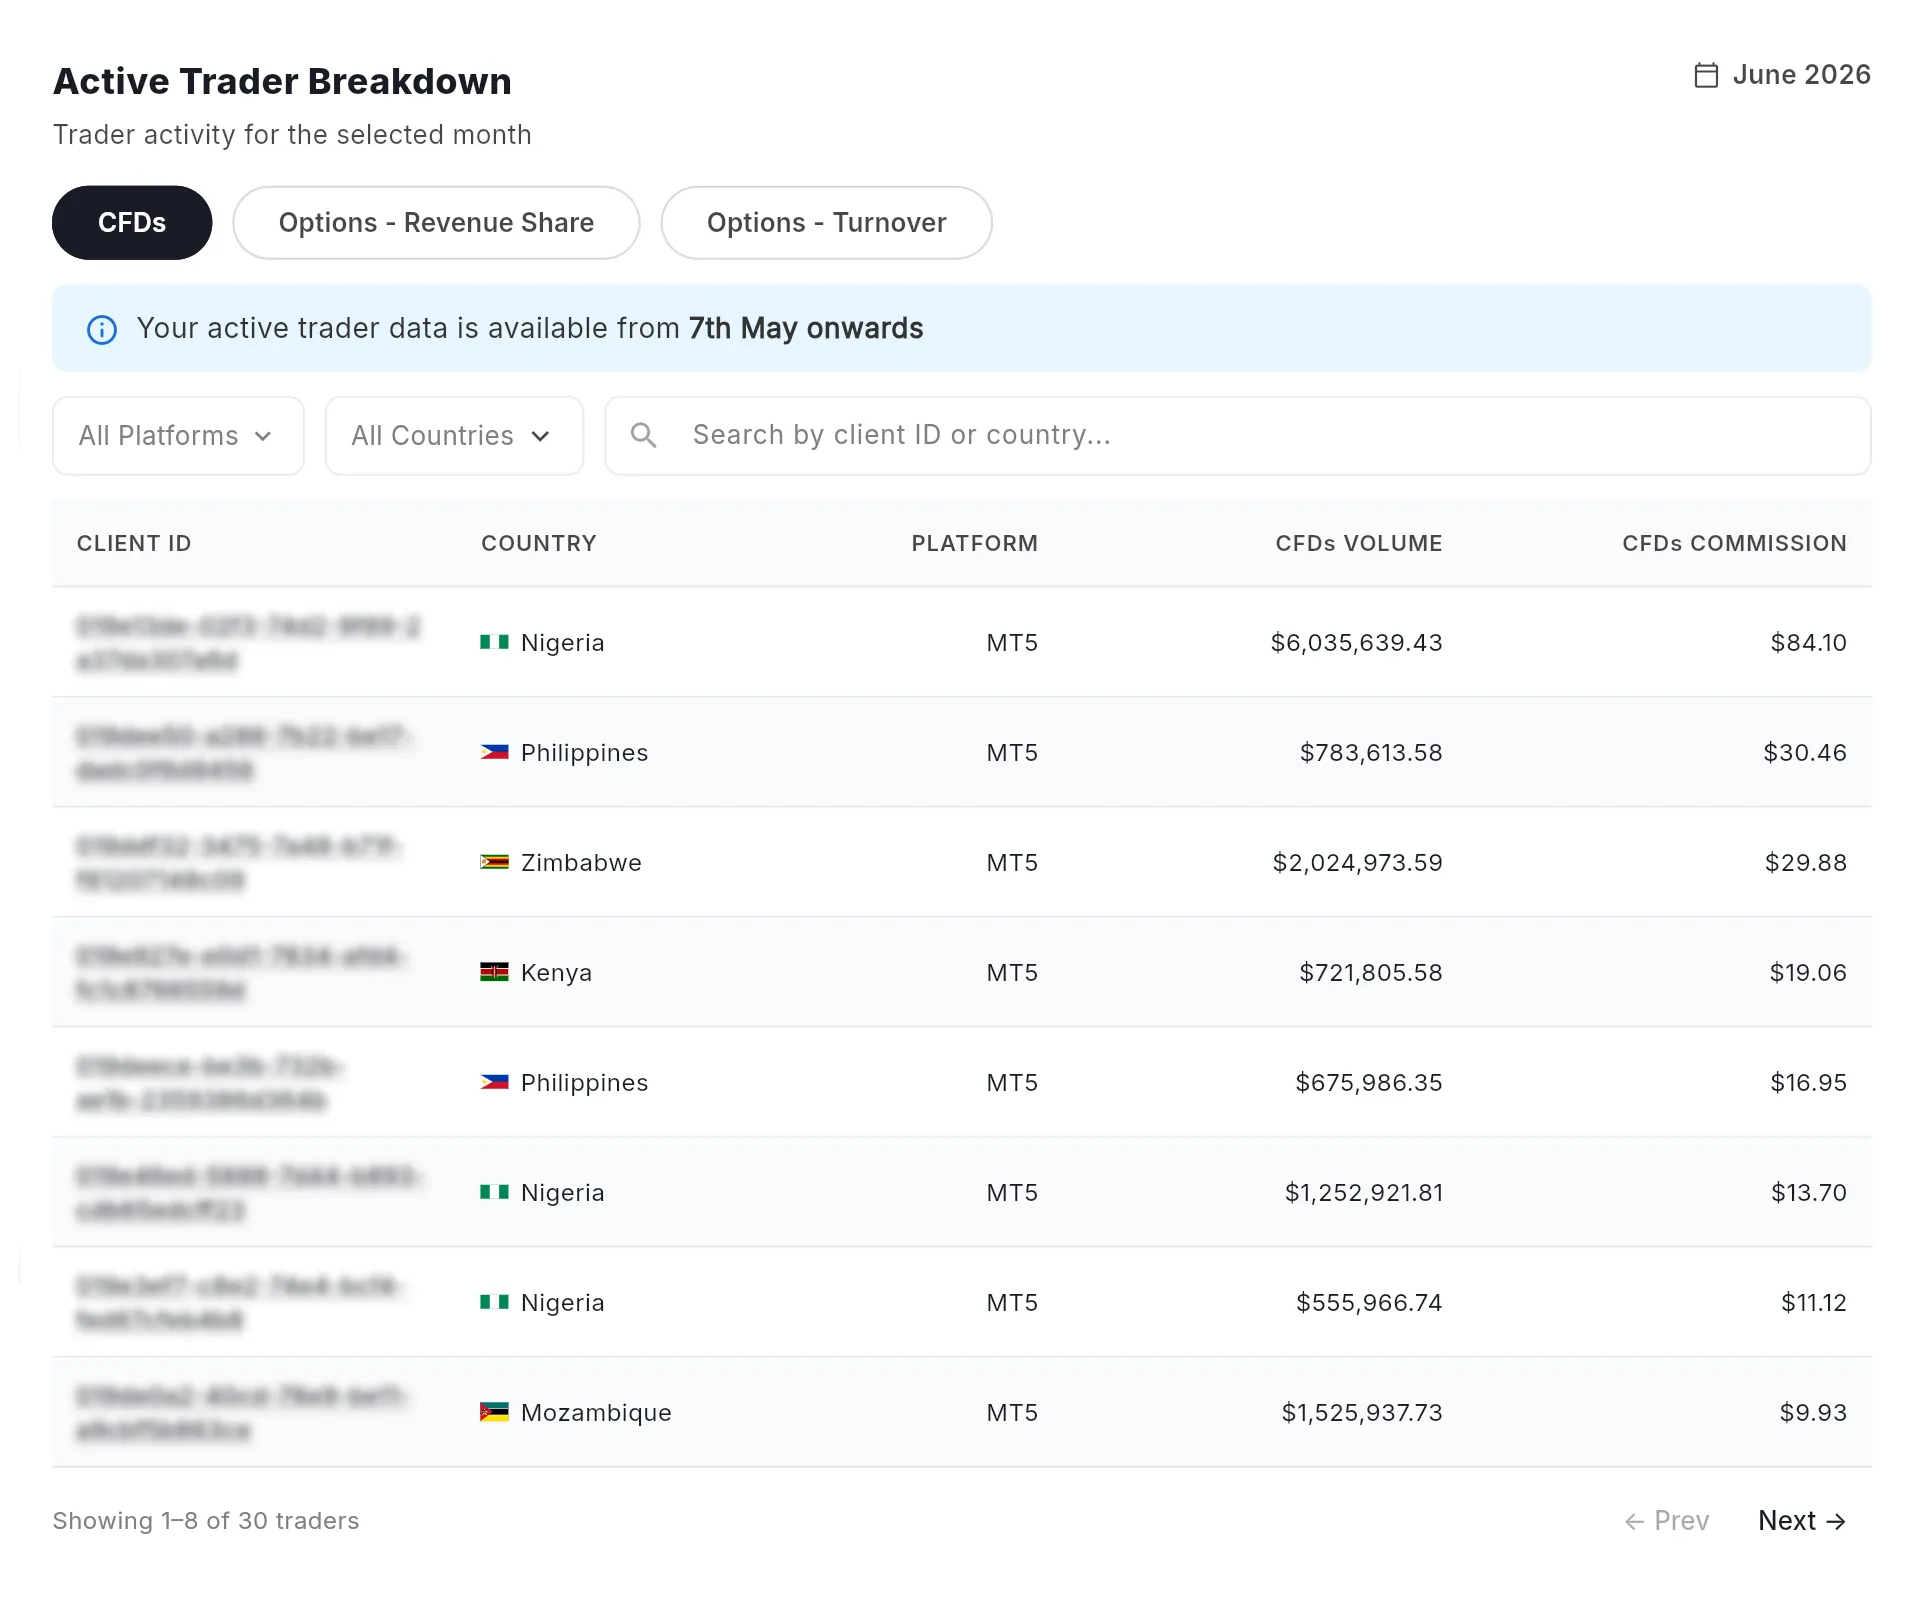1930x1610 pixels.
Task: Select the volume value $6,035,639.43
Action: (1356, 643)
